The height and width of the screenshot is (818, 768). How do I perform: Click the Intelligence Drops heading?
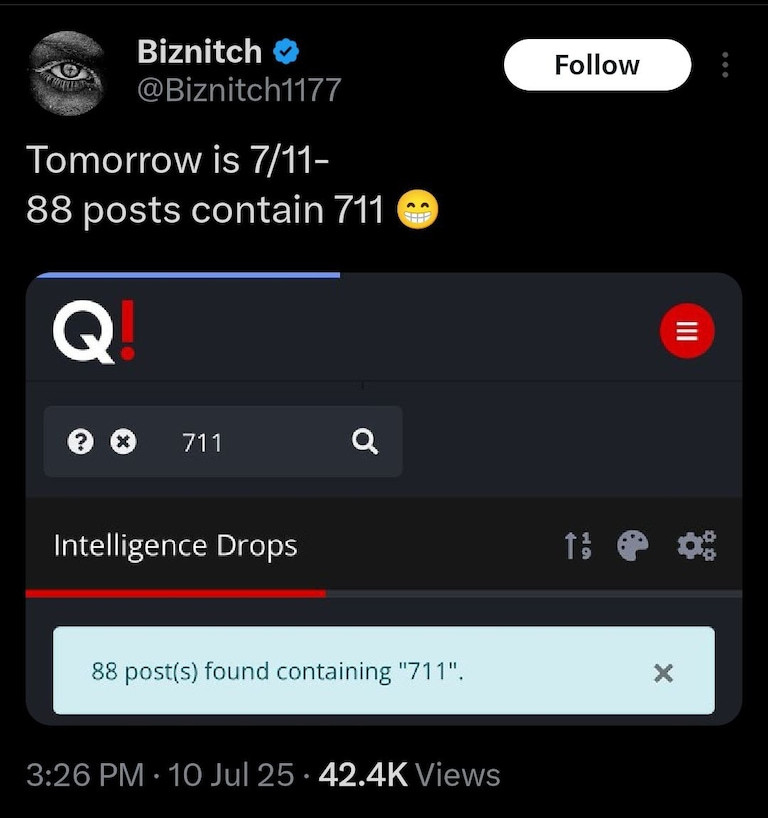pyautogui.click(x=175, y=546)
